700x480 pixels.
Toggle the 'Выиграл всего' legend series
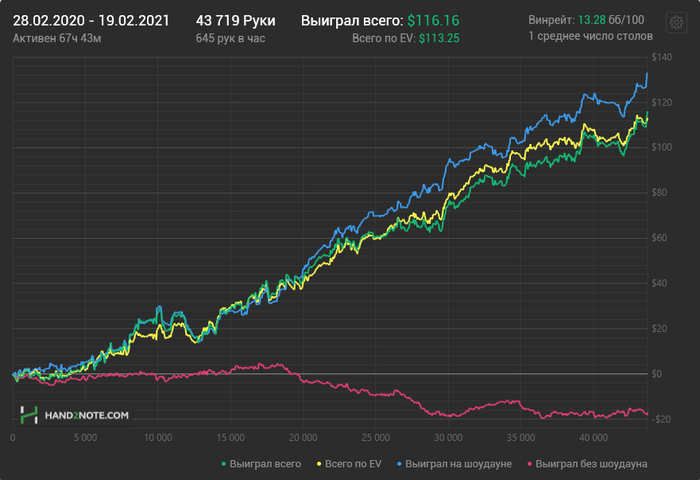click(x=261, y=464)
